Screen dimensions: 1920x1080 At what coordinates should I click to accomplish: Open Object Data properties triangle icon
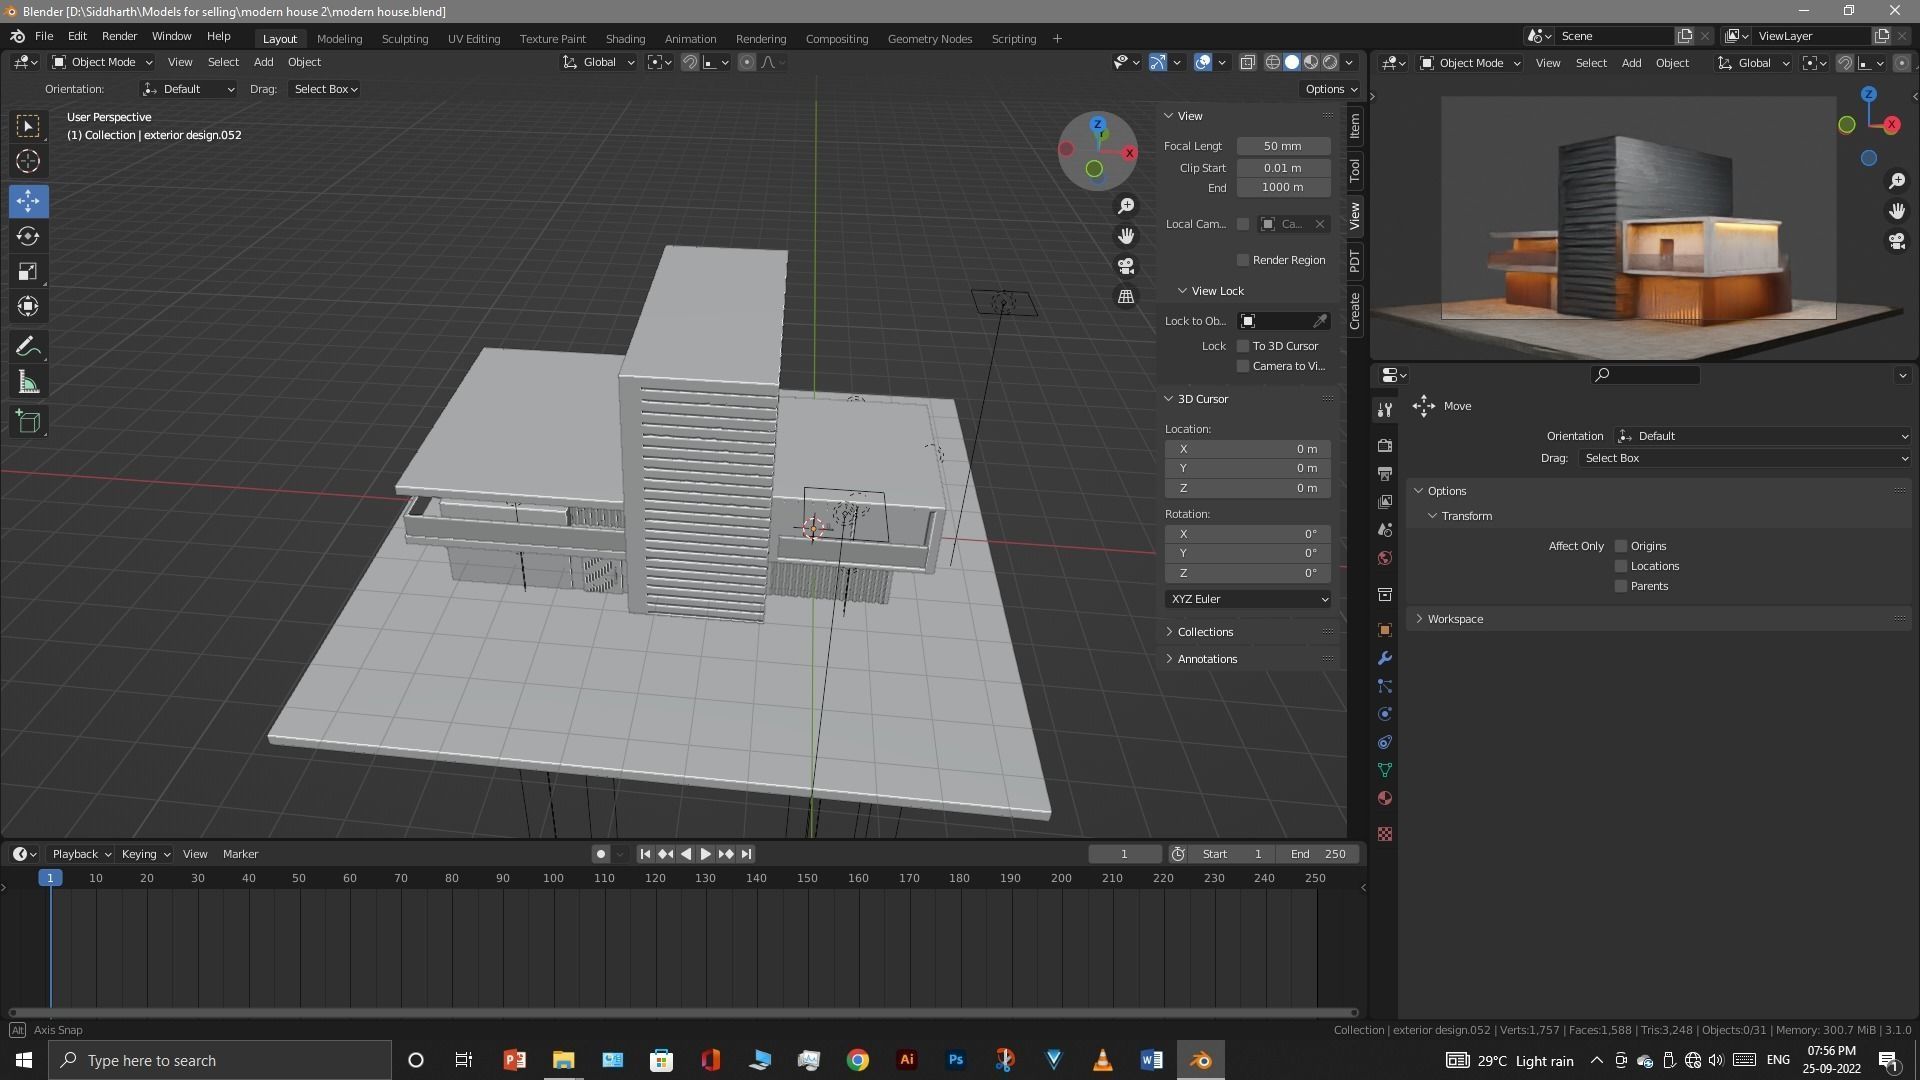[1385, 770]
